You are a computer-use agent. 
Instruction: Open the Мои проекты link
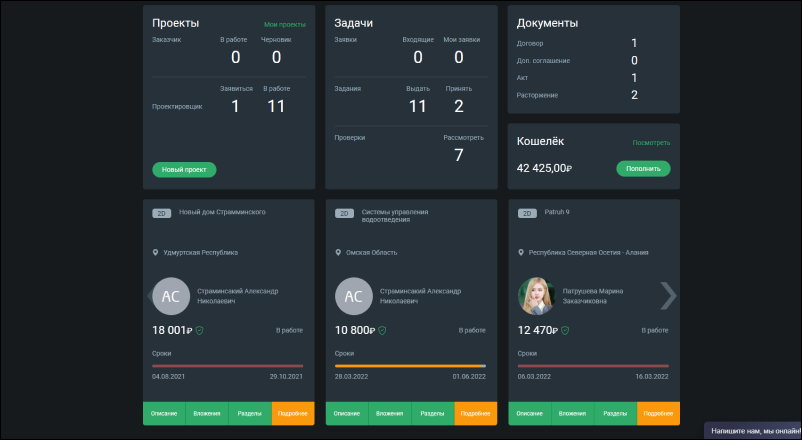click(x=285, y=23)
